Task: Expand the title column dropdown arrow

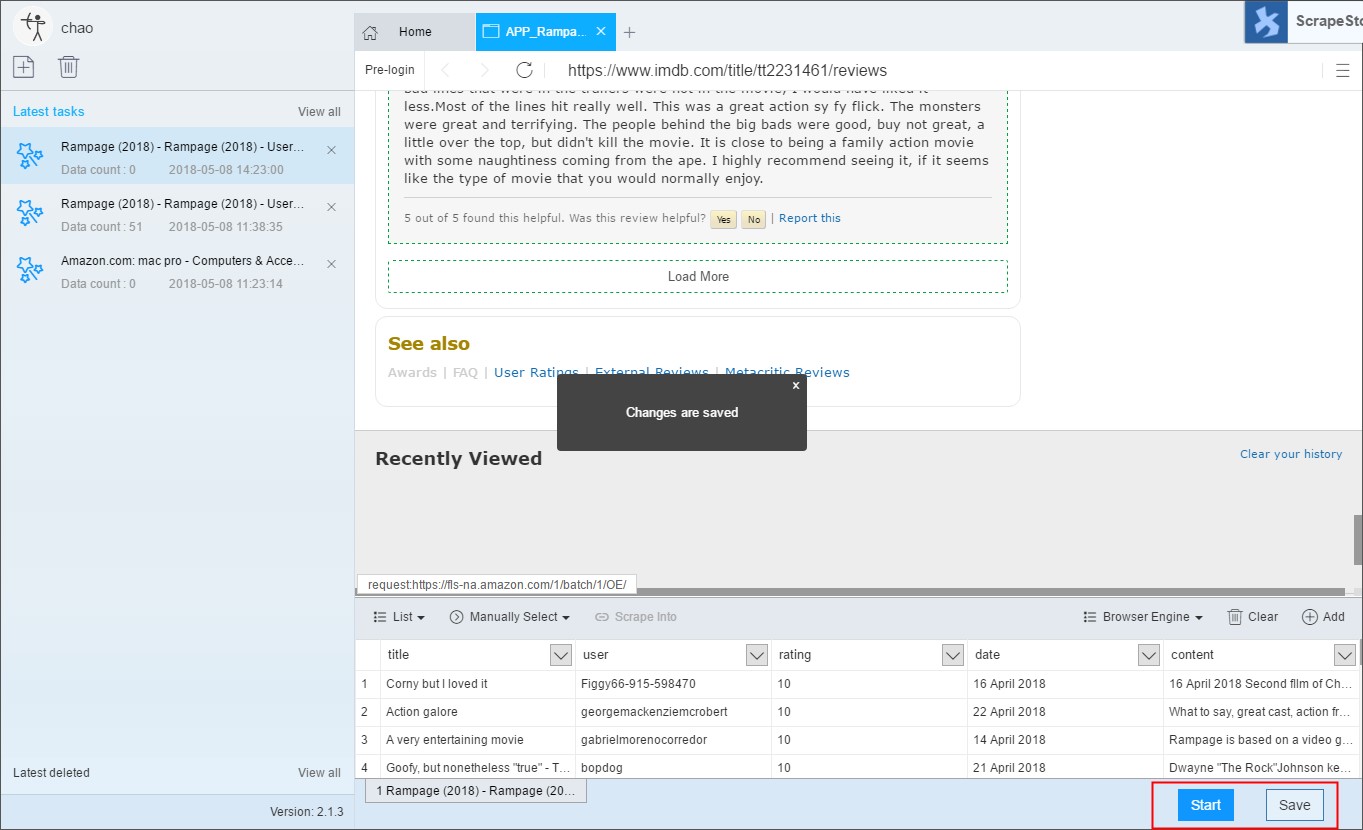Action: tap(561, 655)
